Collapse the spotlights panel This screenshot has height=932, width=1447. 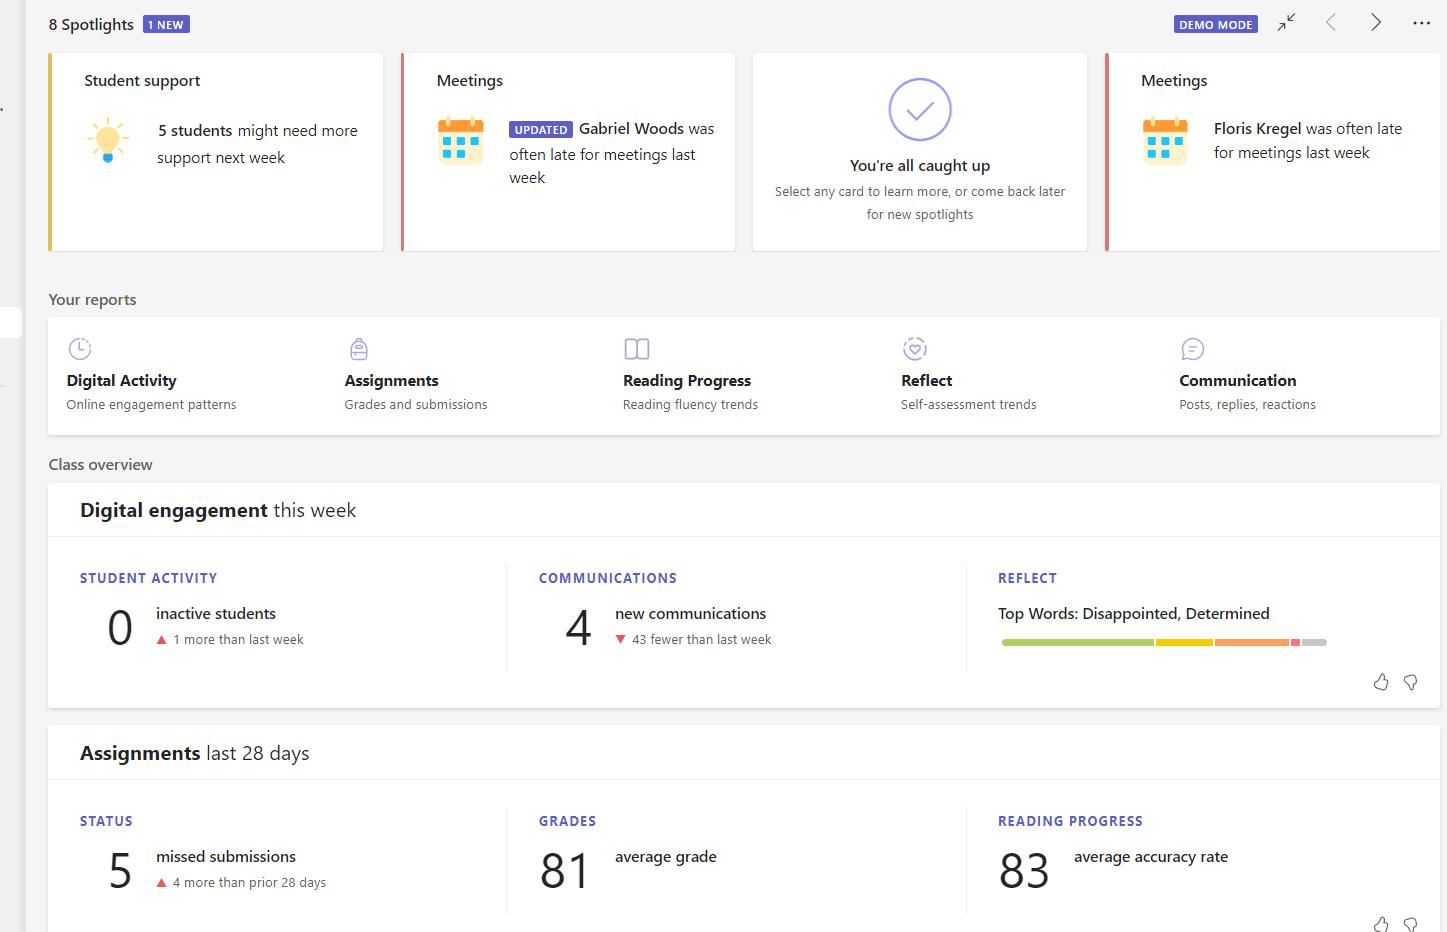coord(1286,23)
